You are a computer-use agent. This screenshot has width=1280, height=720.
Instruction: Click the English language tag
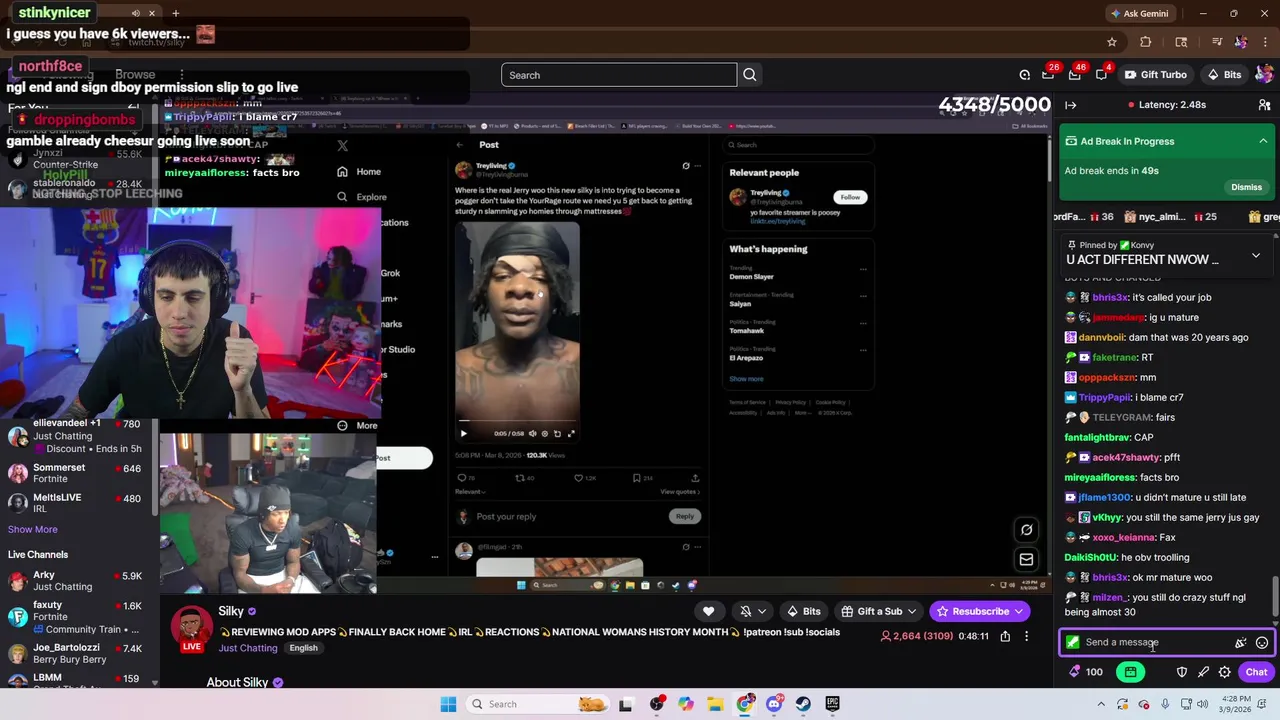(303, 648)
